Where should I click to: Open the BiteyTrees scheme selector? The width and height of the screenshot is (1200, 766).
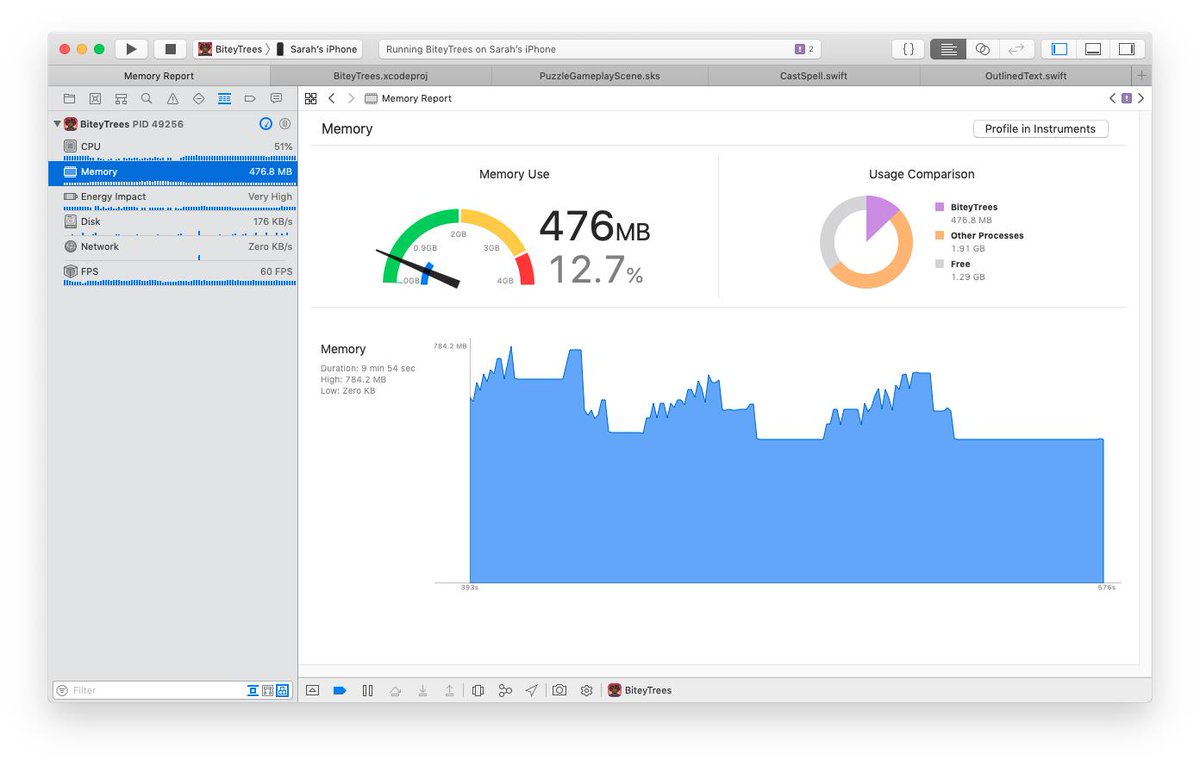coord(230,49)
